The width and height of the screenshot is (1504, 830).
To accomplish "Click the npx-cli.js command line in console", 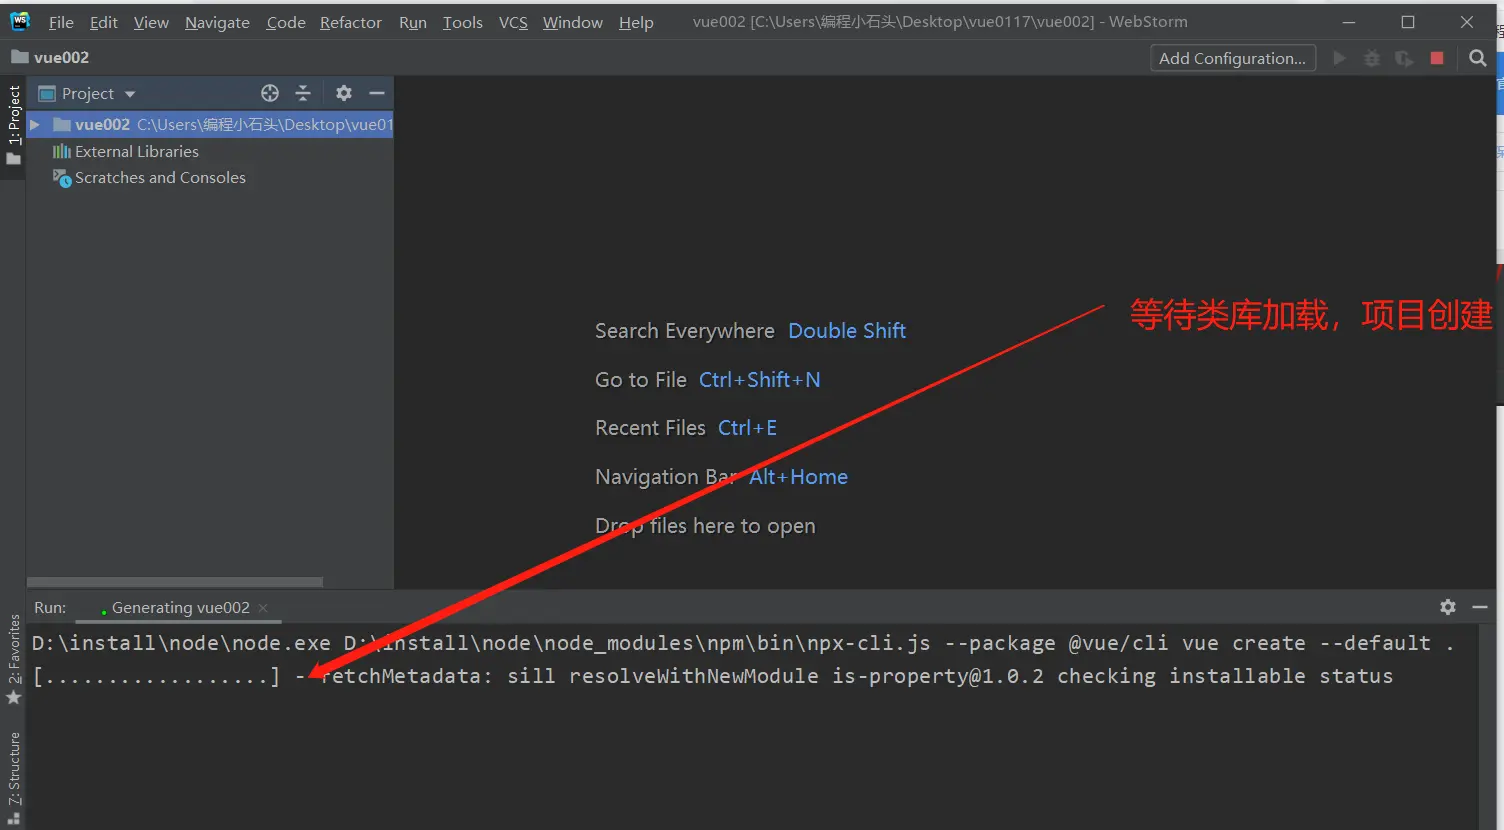I will (x=742, y=643).
